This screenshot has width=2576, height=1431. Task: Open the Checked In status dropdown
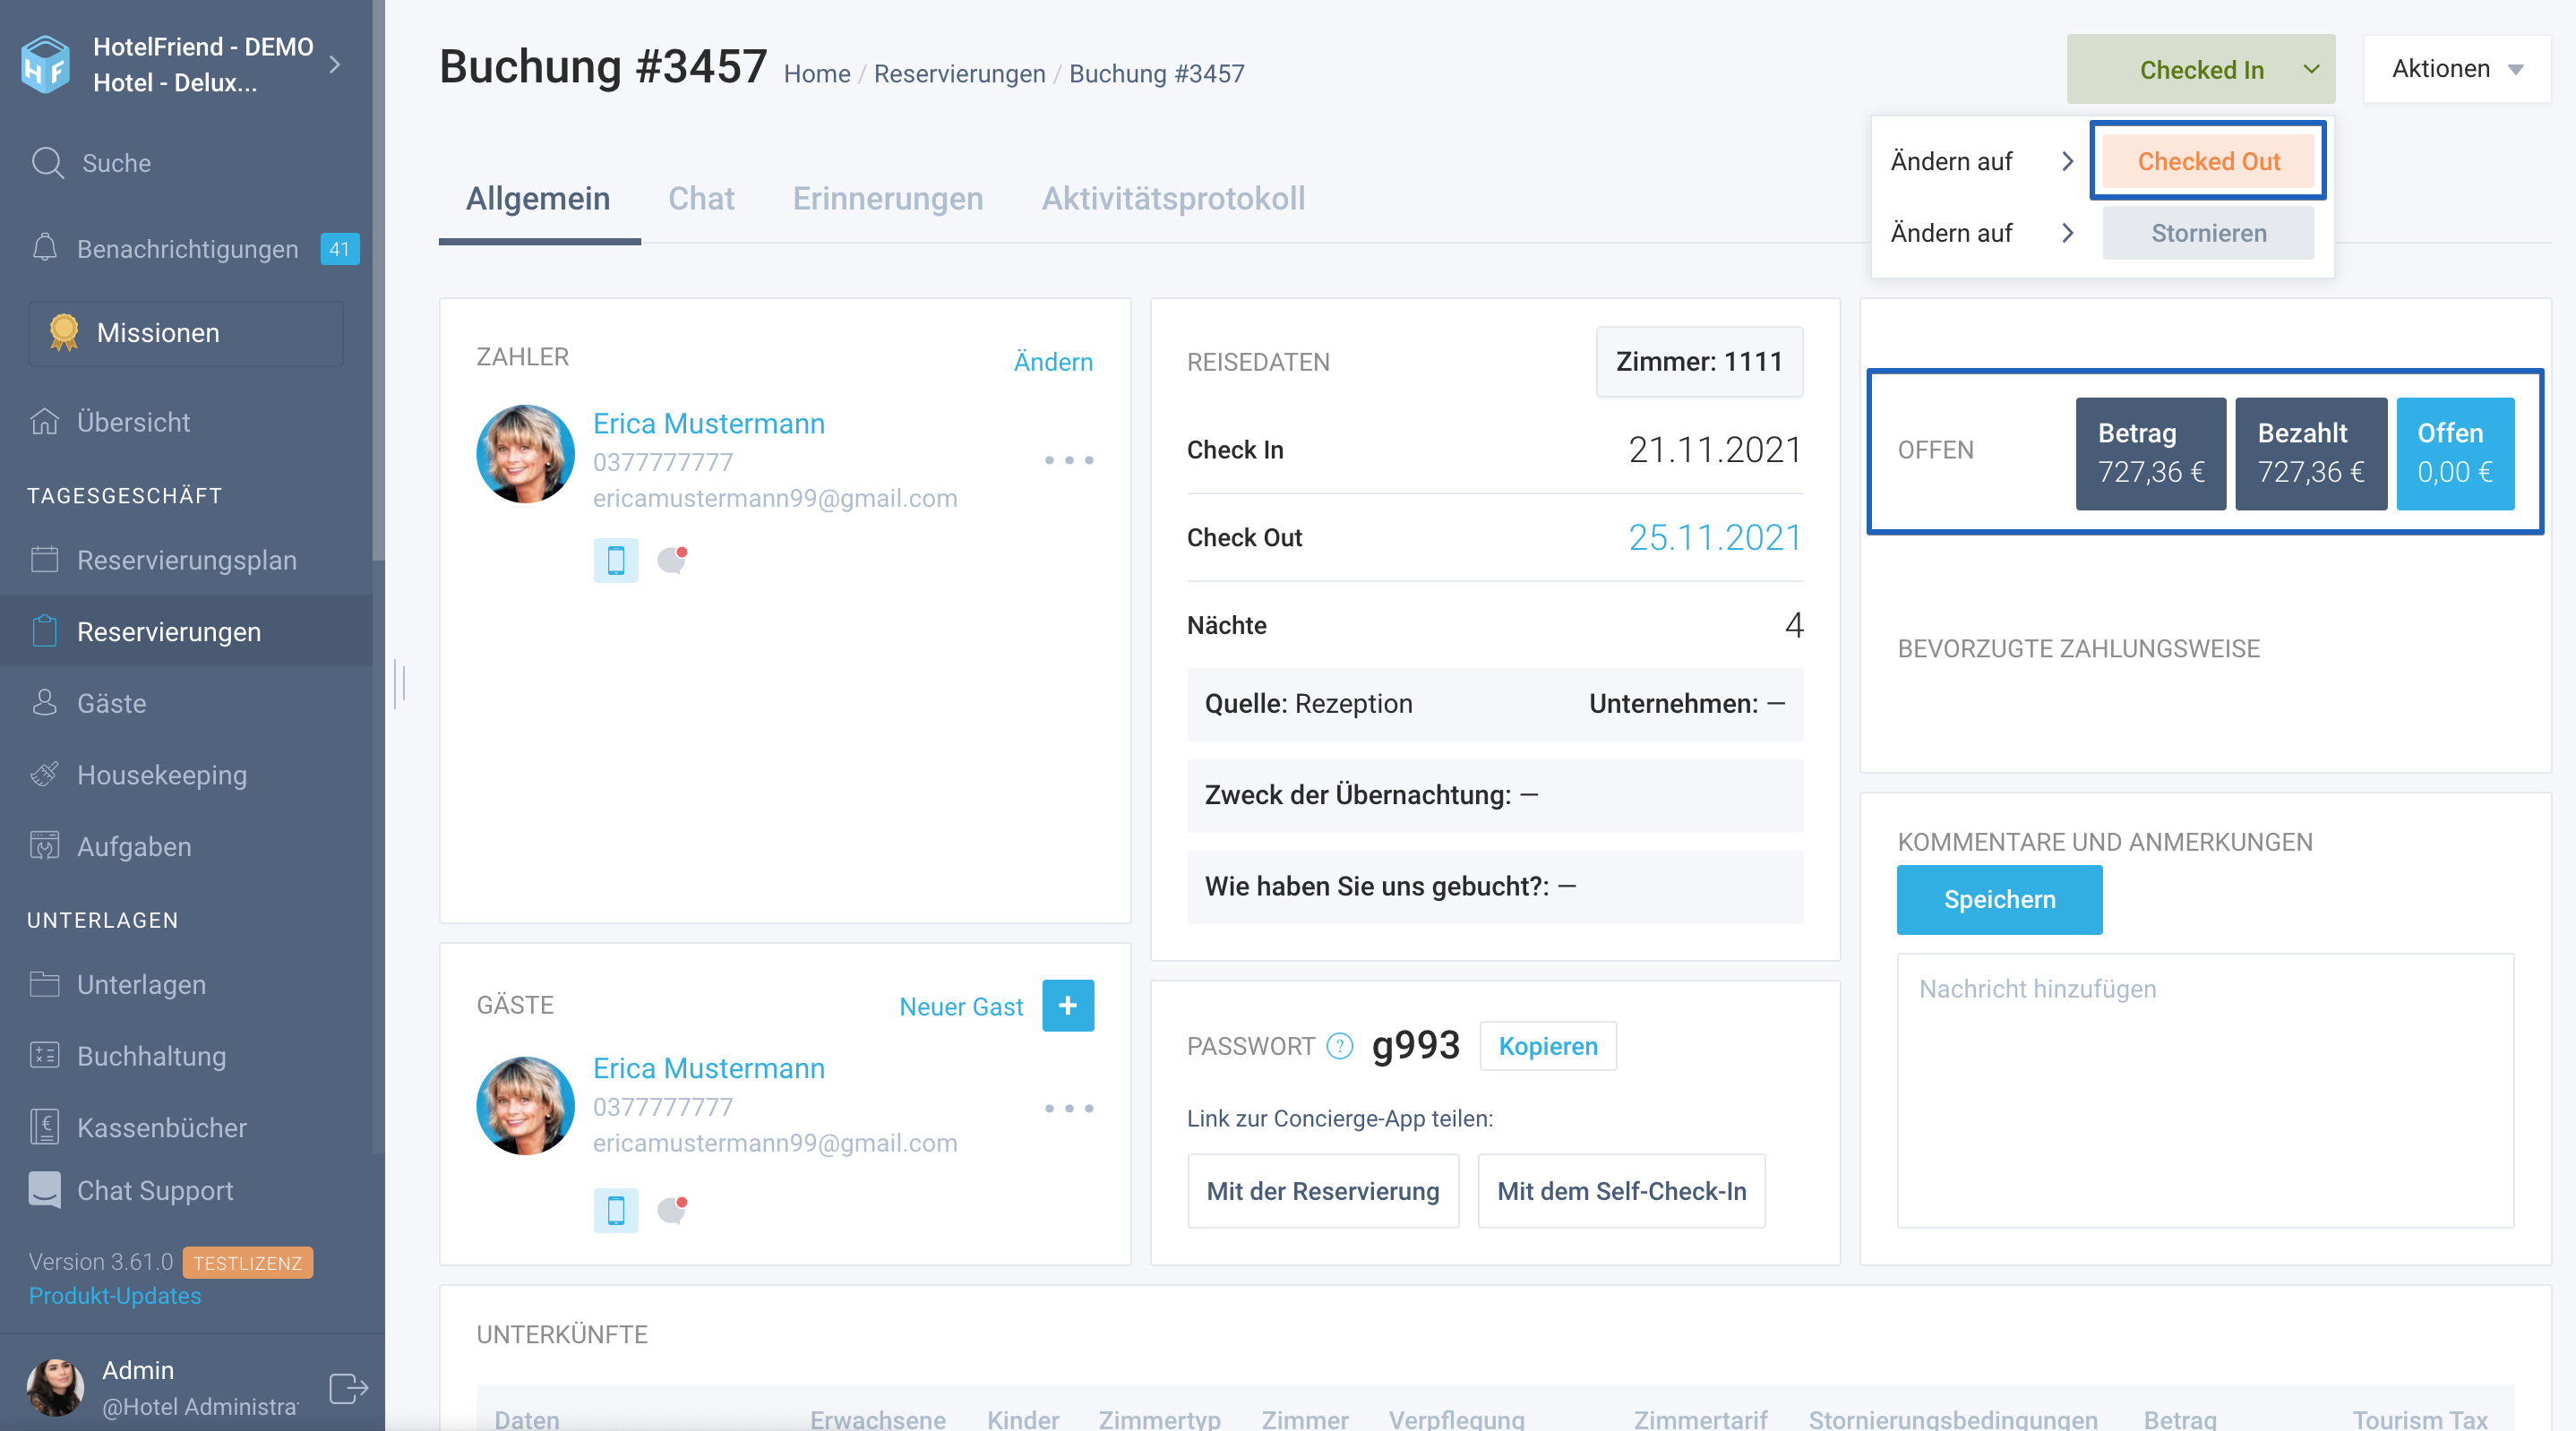pos(2201,69)
